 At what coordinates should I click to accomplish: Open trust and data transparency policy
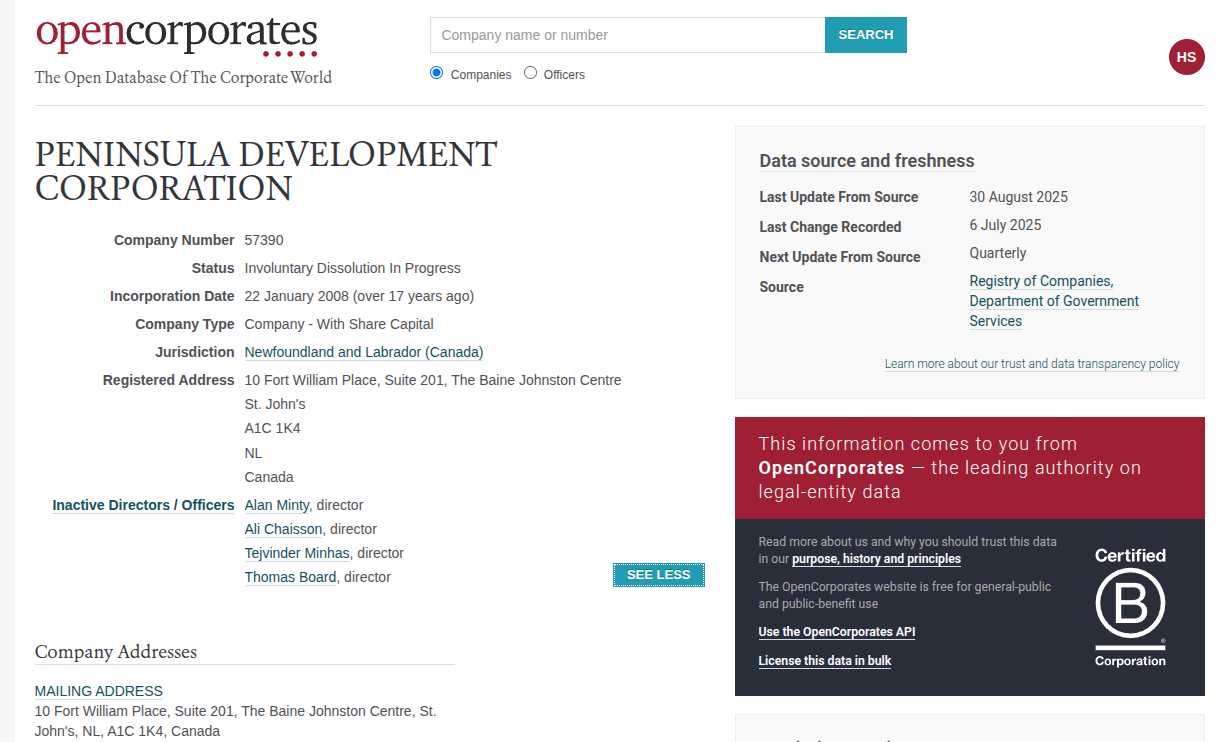(1031, 364)
